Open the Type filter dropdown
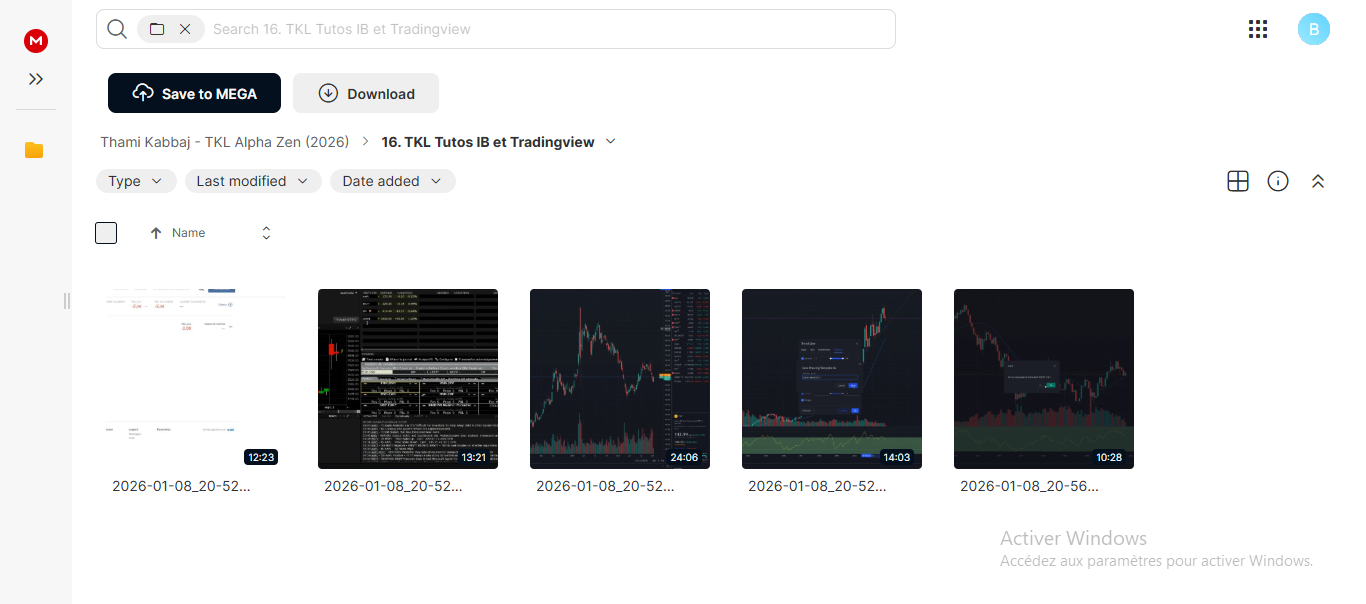Screen dimensions: 1366x604 coord(136,181)
